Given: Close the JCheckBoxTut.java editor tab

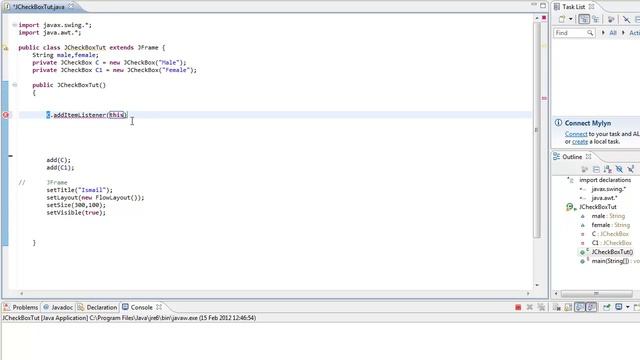Looking at the screenshot, I should click(71, 6).
